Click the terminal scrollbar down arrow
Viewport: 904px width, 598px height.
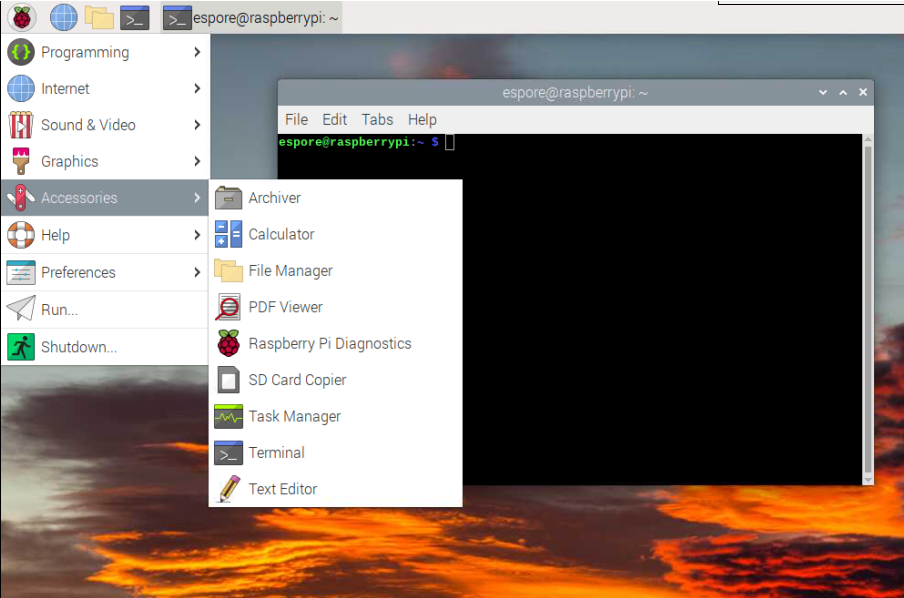click(868, 480)
